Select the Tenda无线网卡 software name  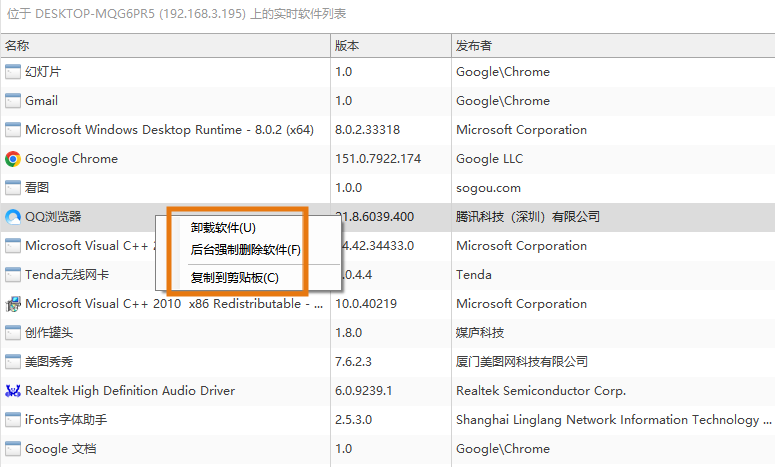[x=67, y=275]
